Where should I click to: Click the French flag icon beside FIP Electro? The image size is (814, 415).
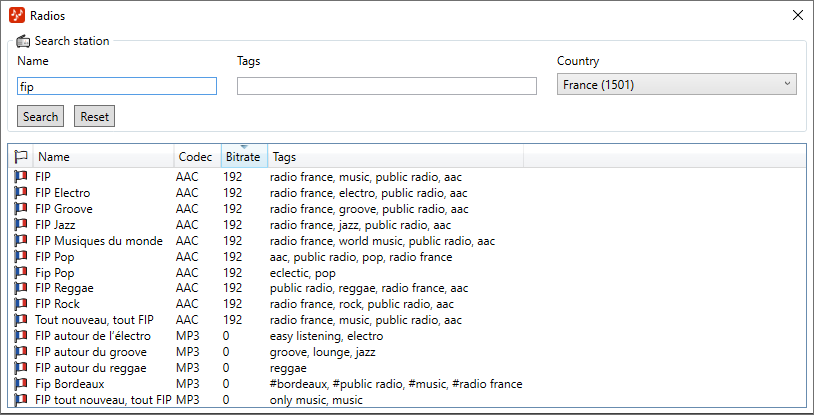[21, 193]
